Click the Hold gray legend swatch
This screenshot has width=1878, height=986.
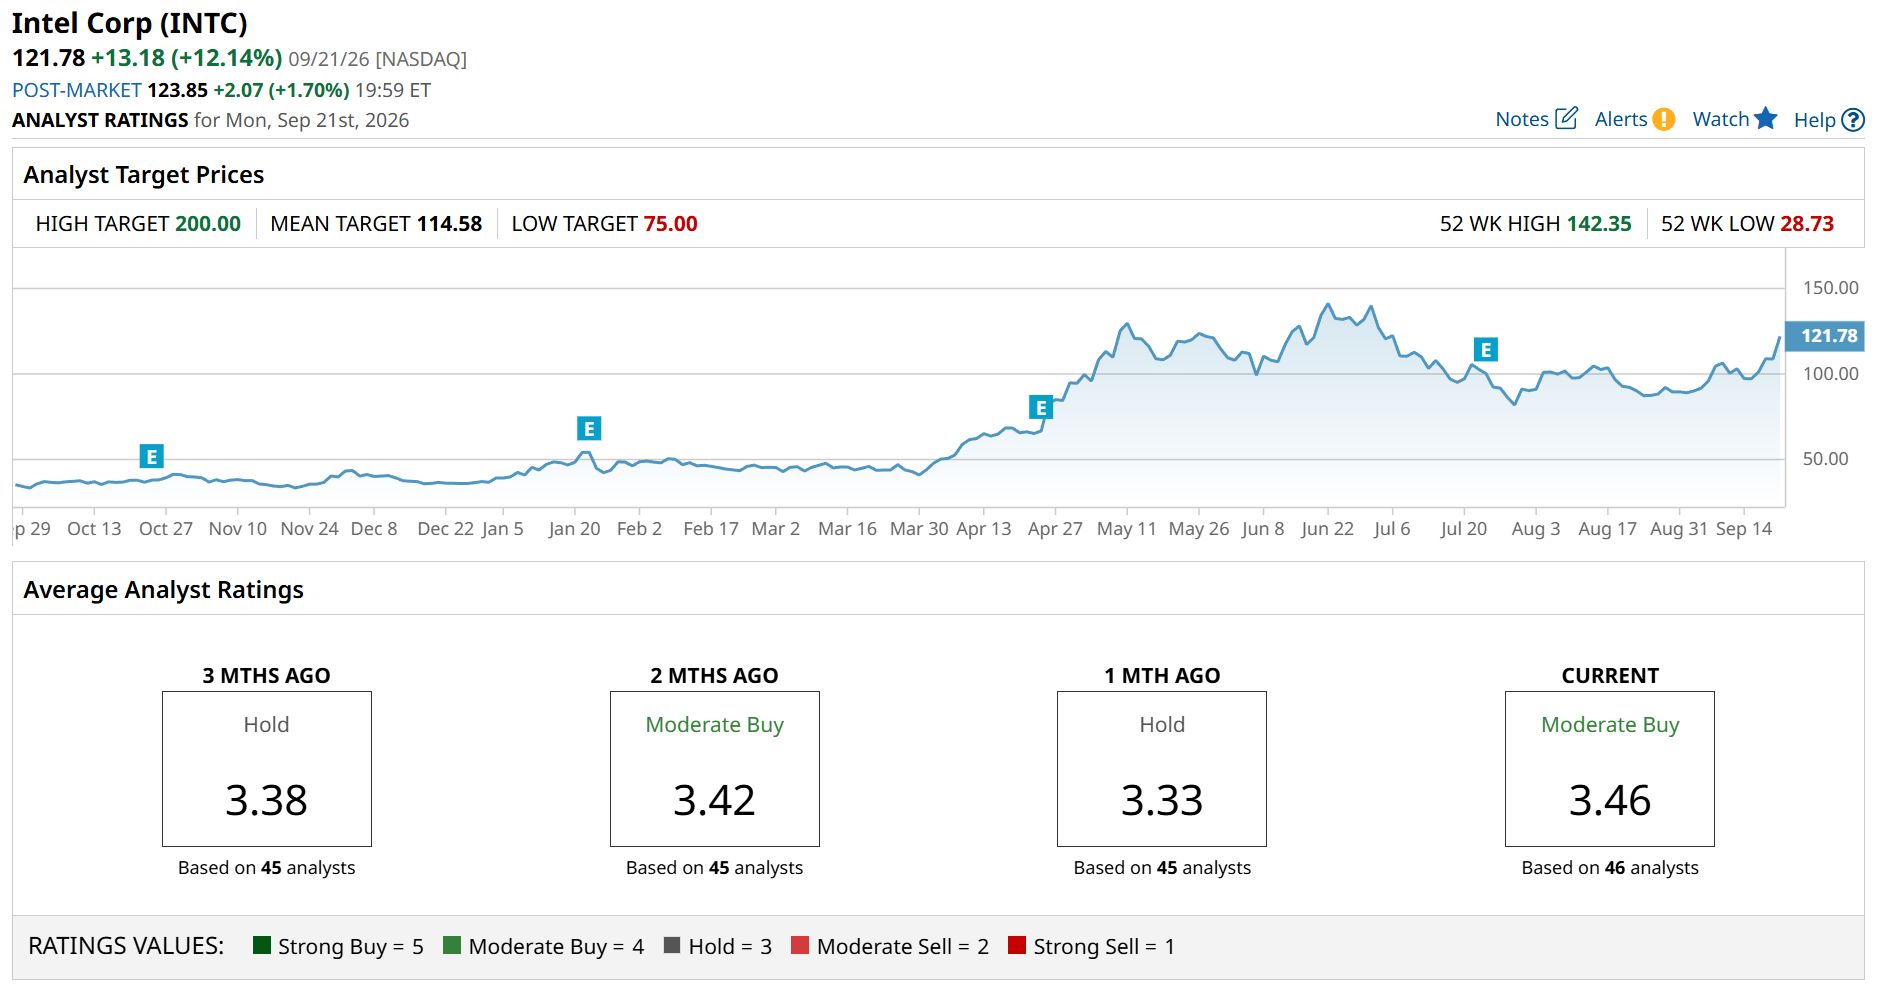click(672, 945)
